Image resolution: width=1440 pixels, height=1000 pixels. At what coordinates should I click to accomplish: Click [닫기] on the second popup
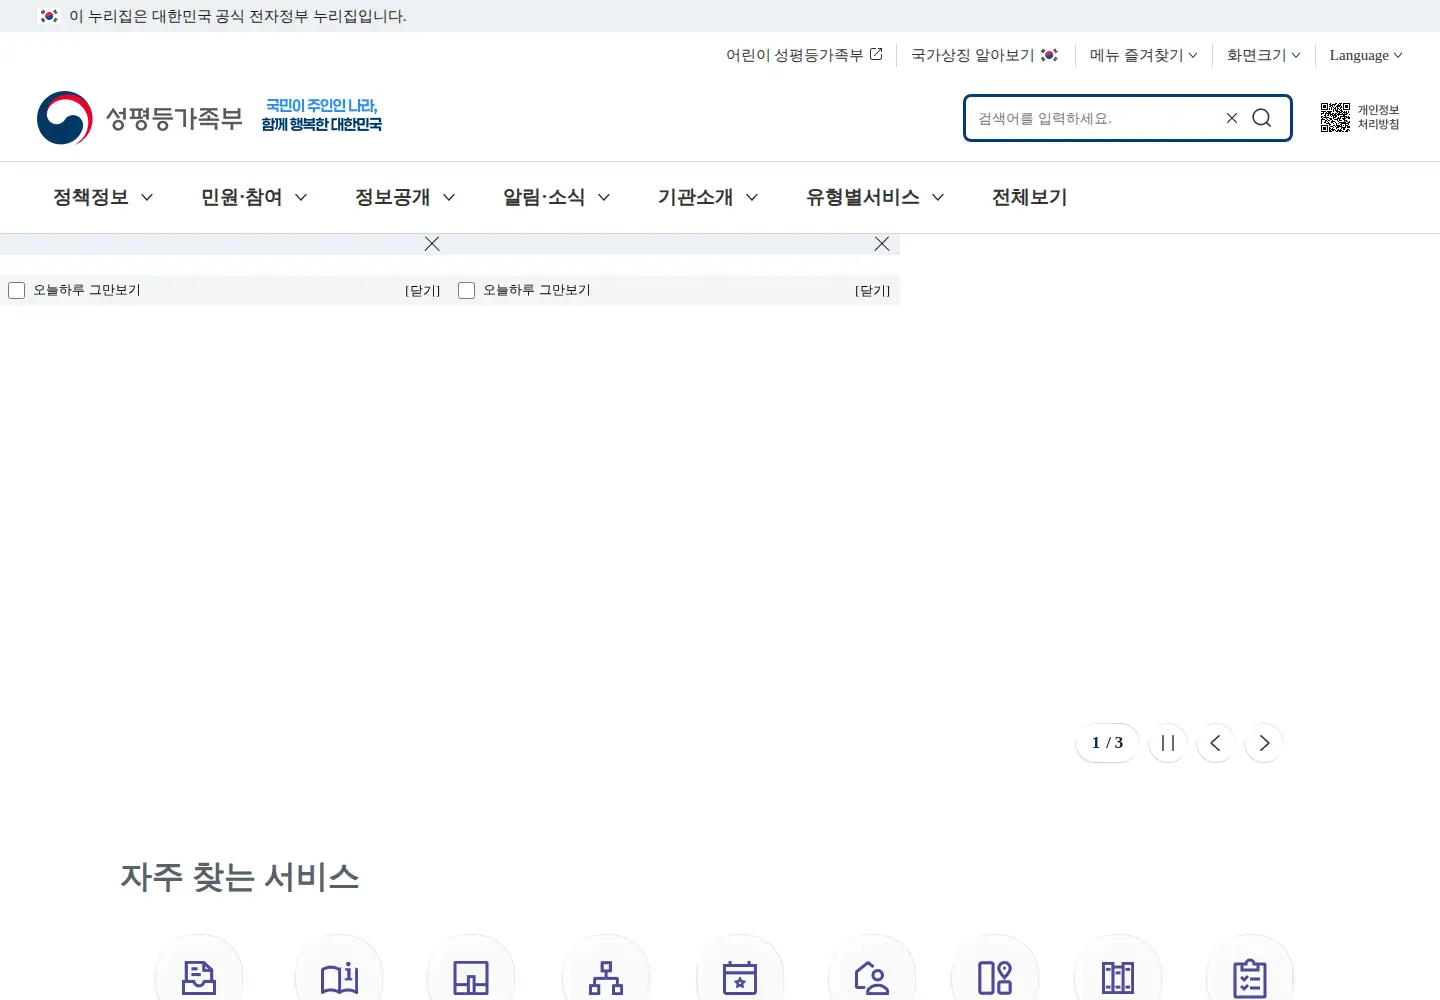click(872, 291)
